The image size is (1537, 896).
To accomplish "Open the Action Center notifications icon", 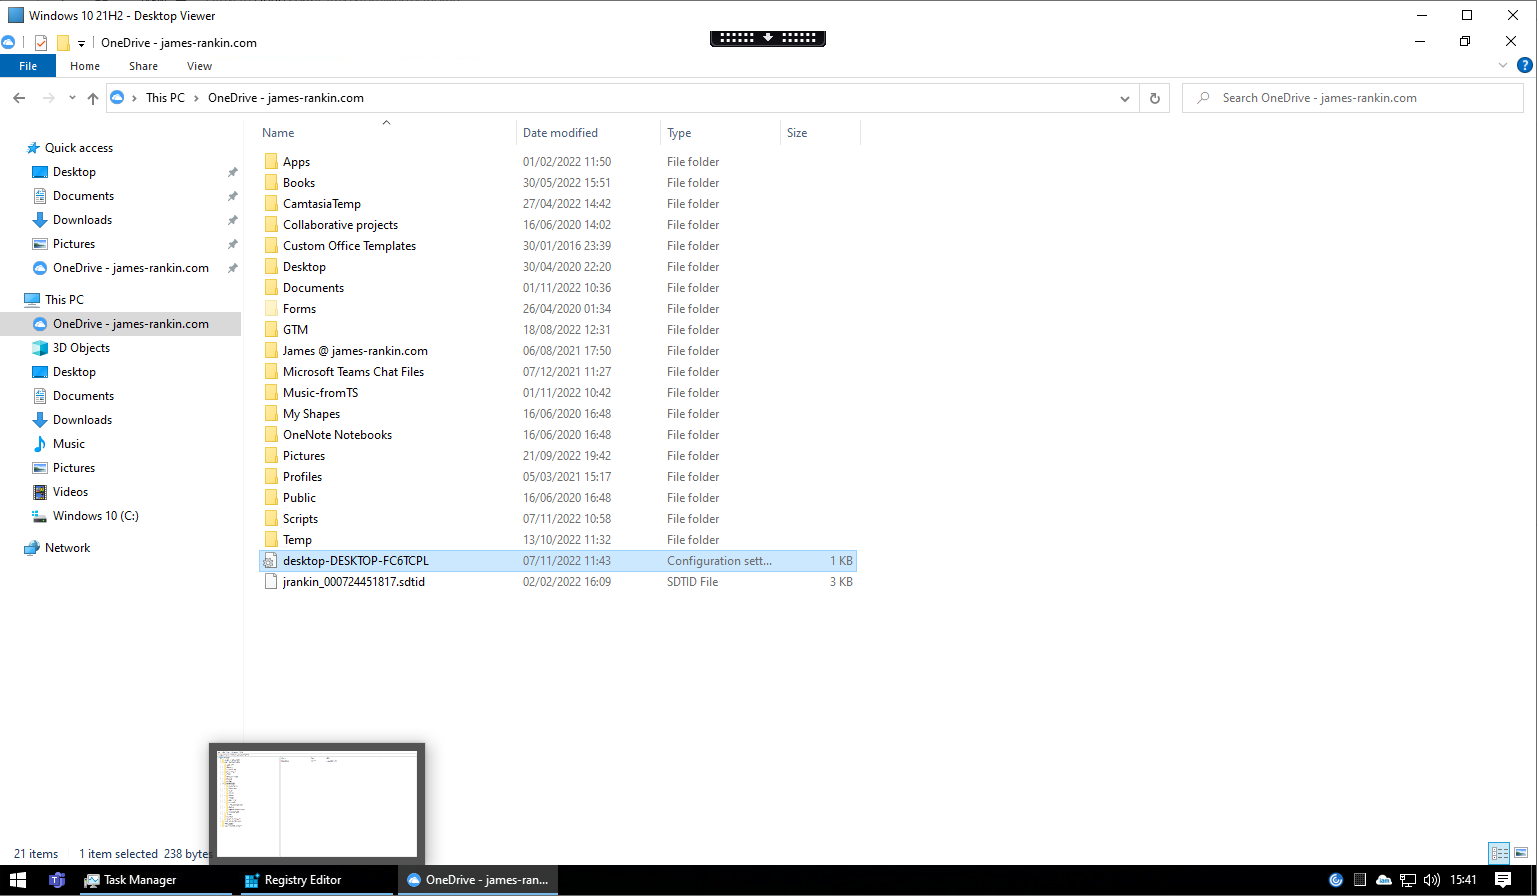I will pyautogui.click(x=1503, y=880).
